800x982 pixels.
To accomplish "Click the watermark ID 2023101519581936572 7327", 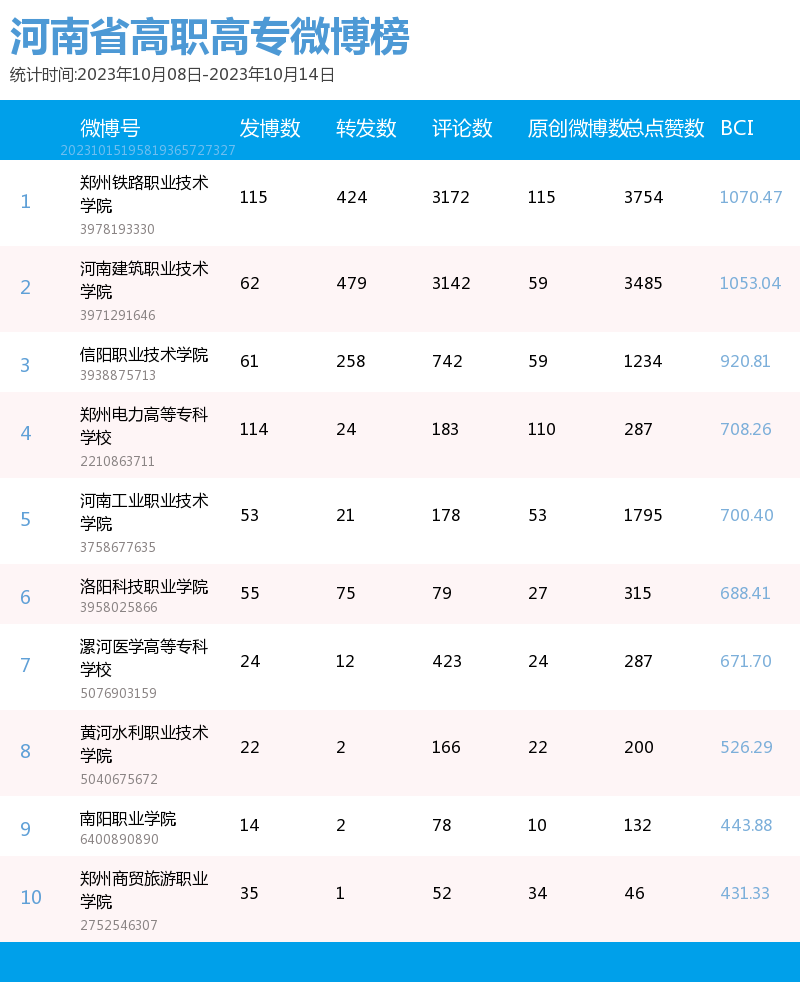I will pos(148,150).
